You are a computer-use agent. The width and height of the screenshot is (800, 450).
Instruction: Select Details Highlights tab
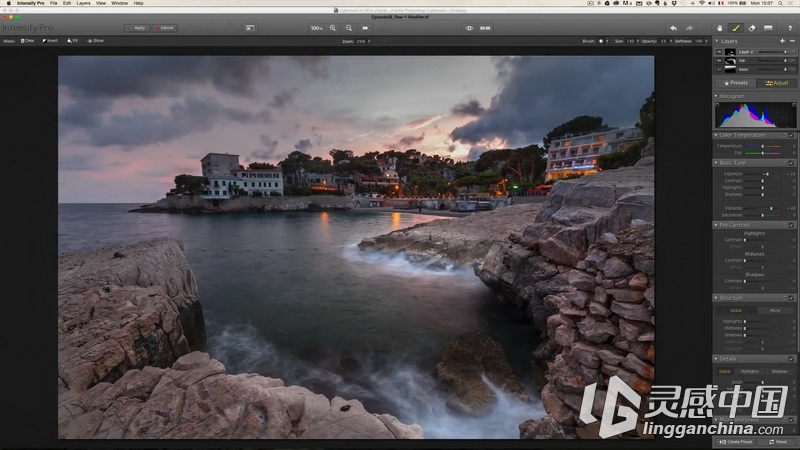(x=750, y=371)
